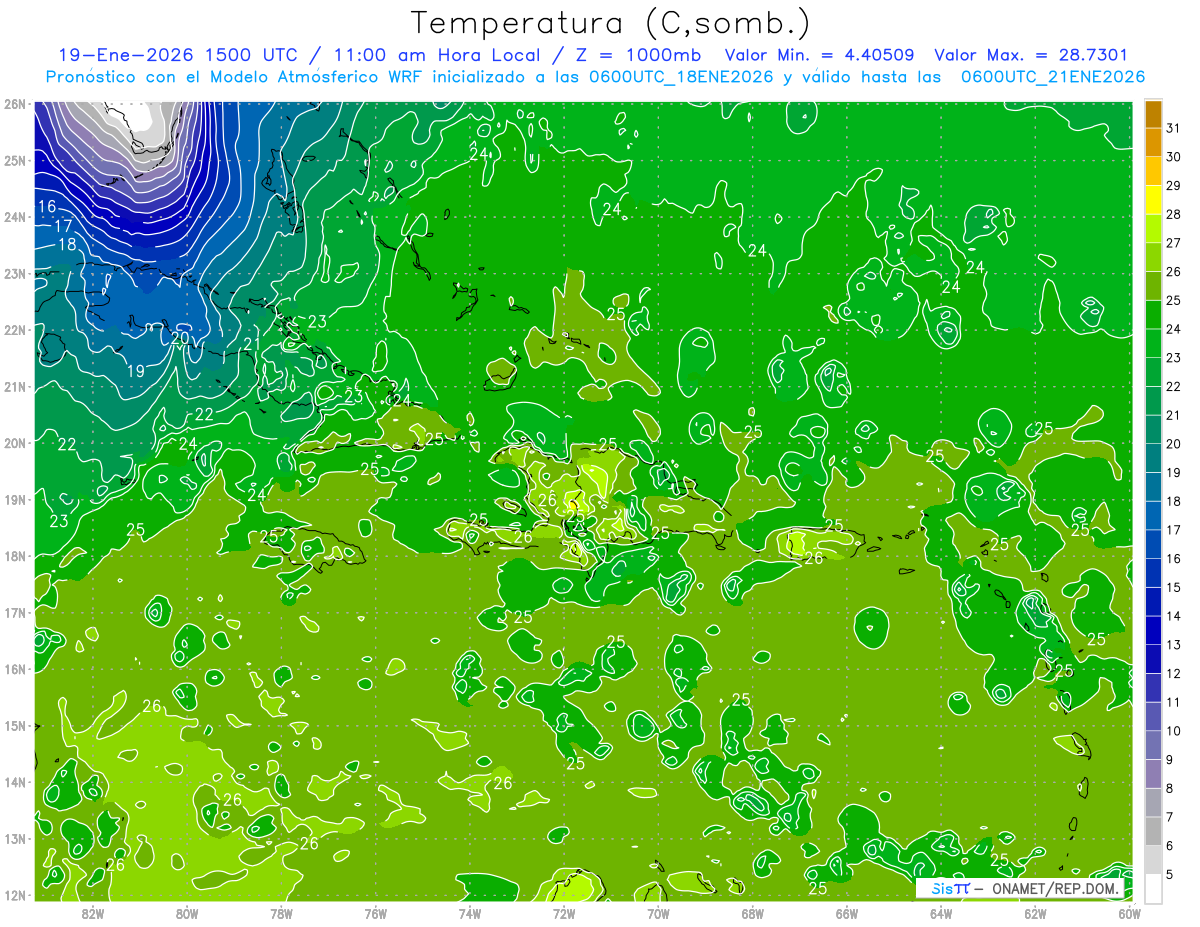Click the color scale label "31"
The width and height of the screenshot is (1200, 927).
click(1173, 128)
